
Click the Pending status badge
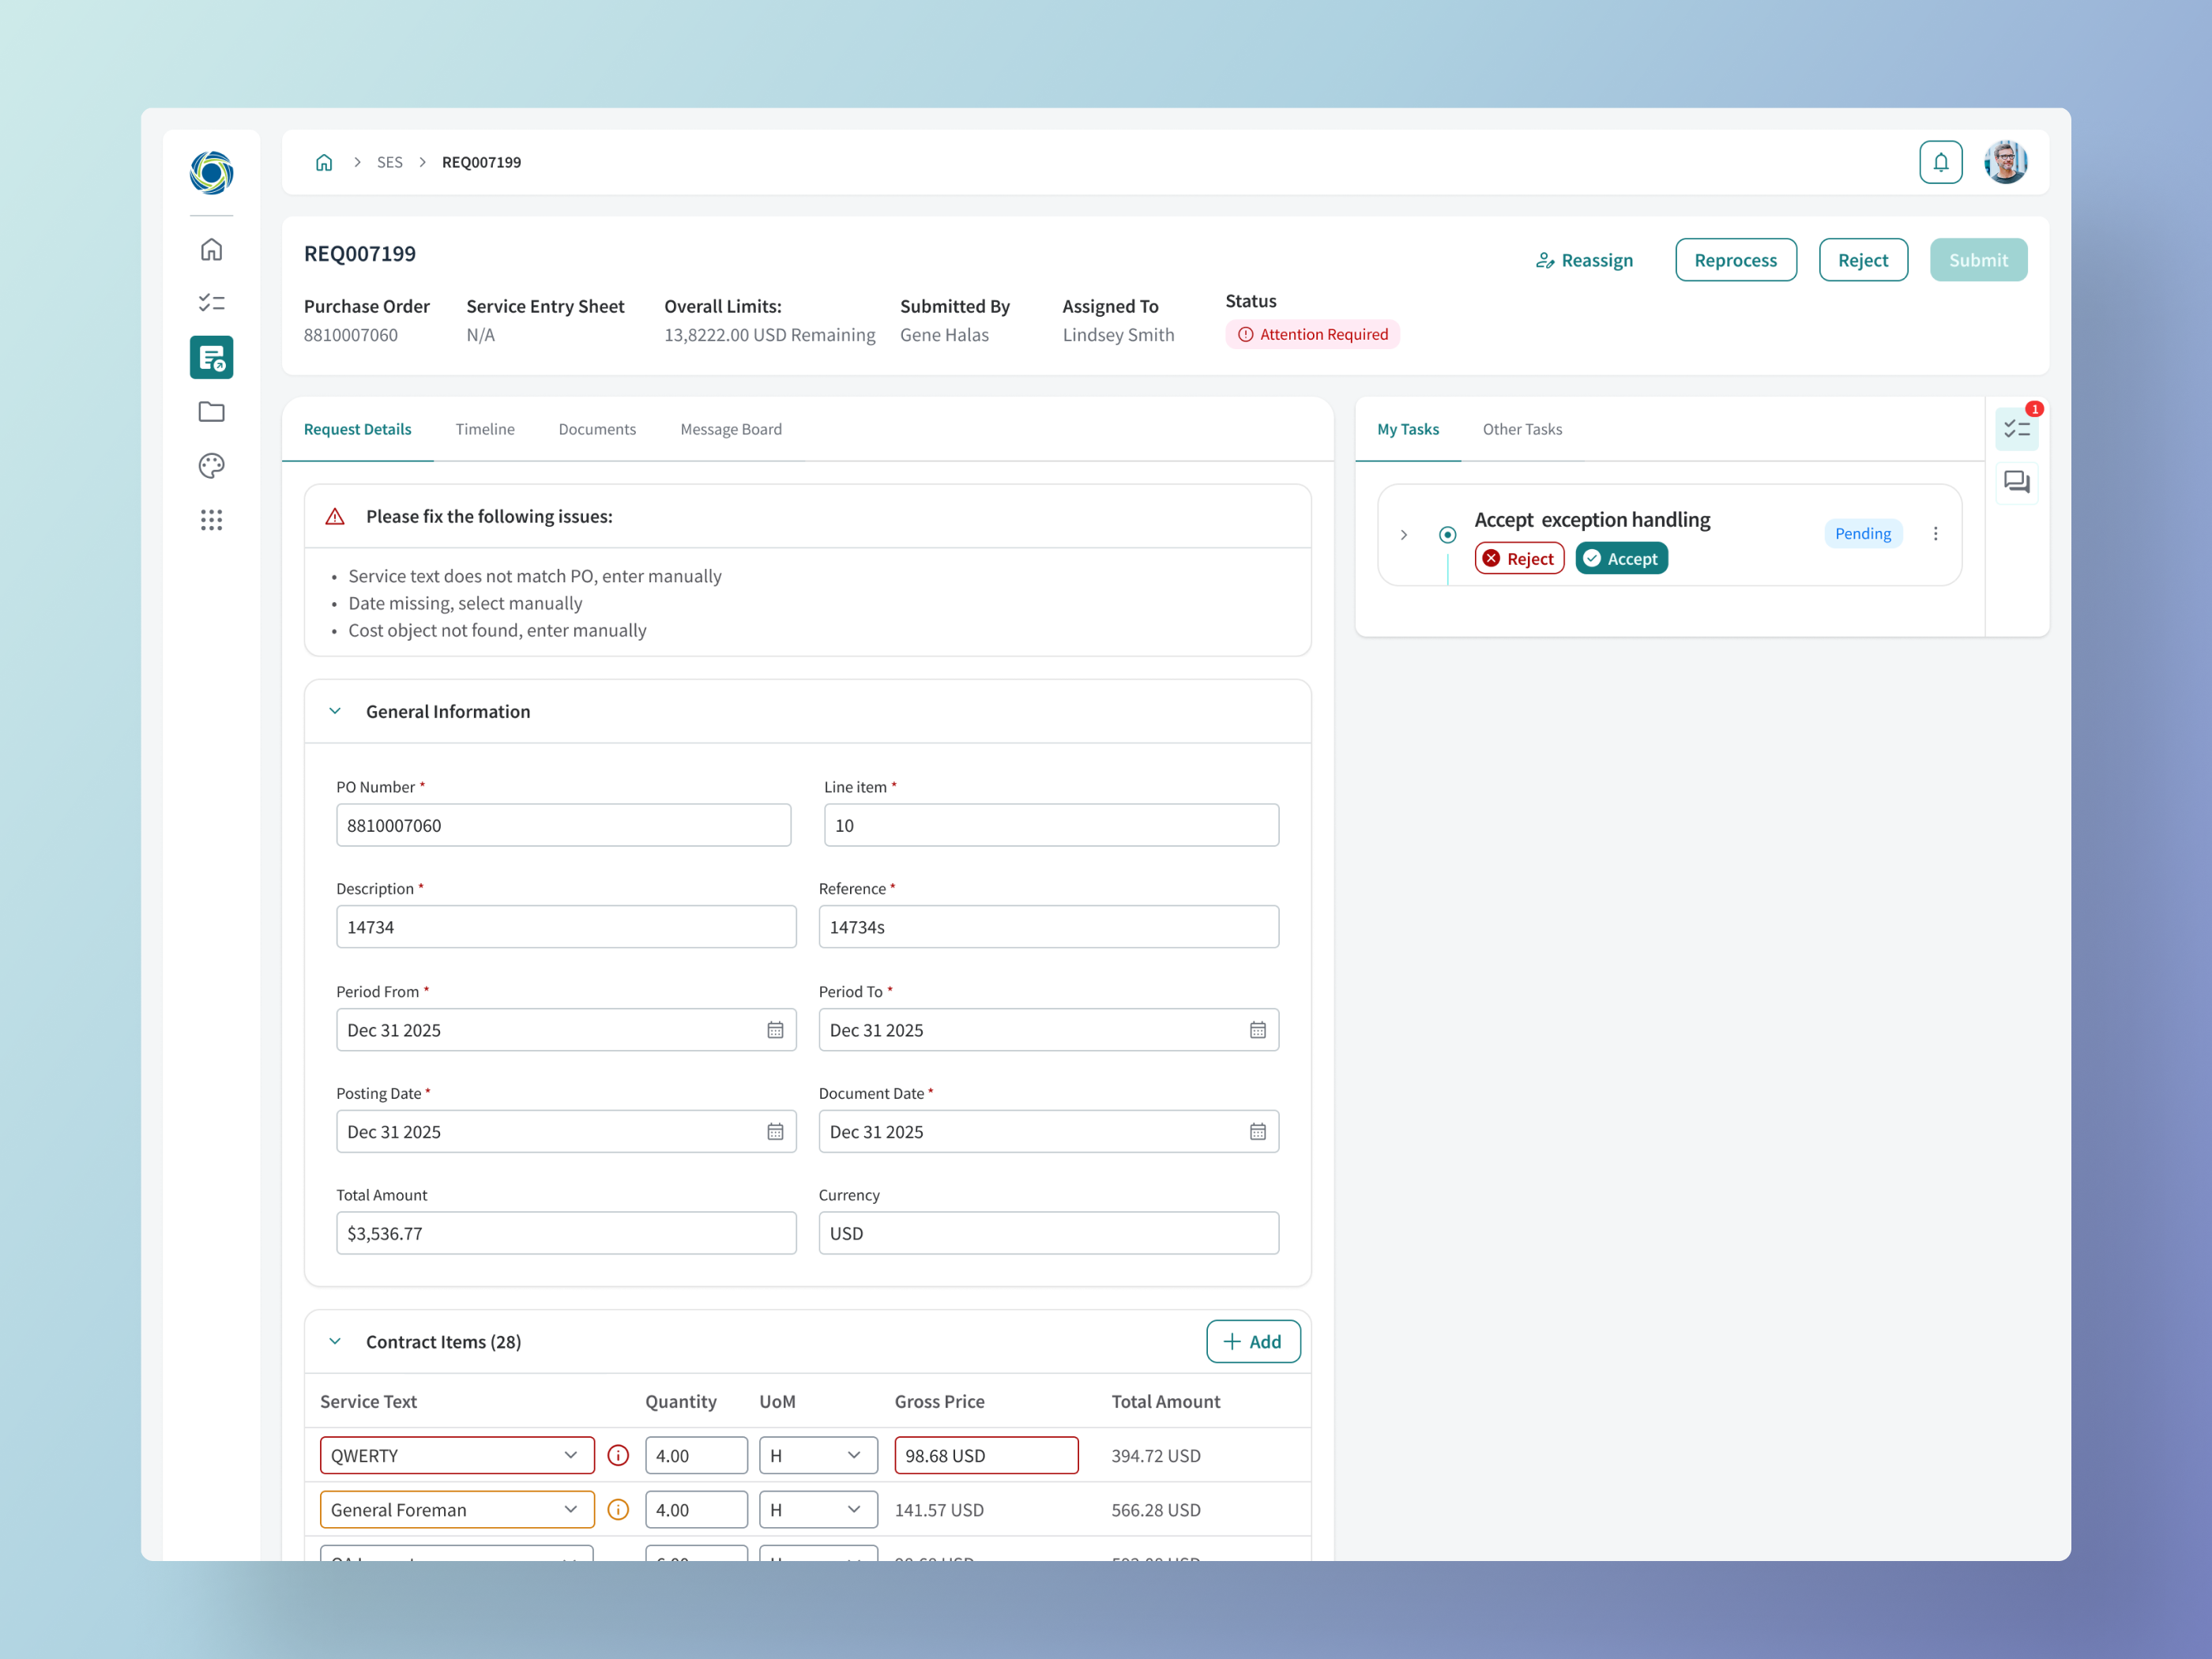coord(1862,534)
